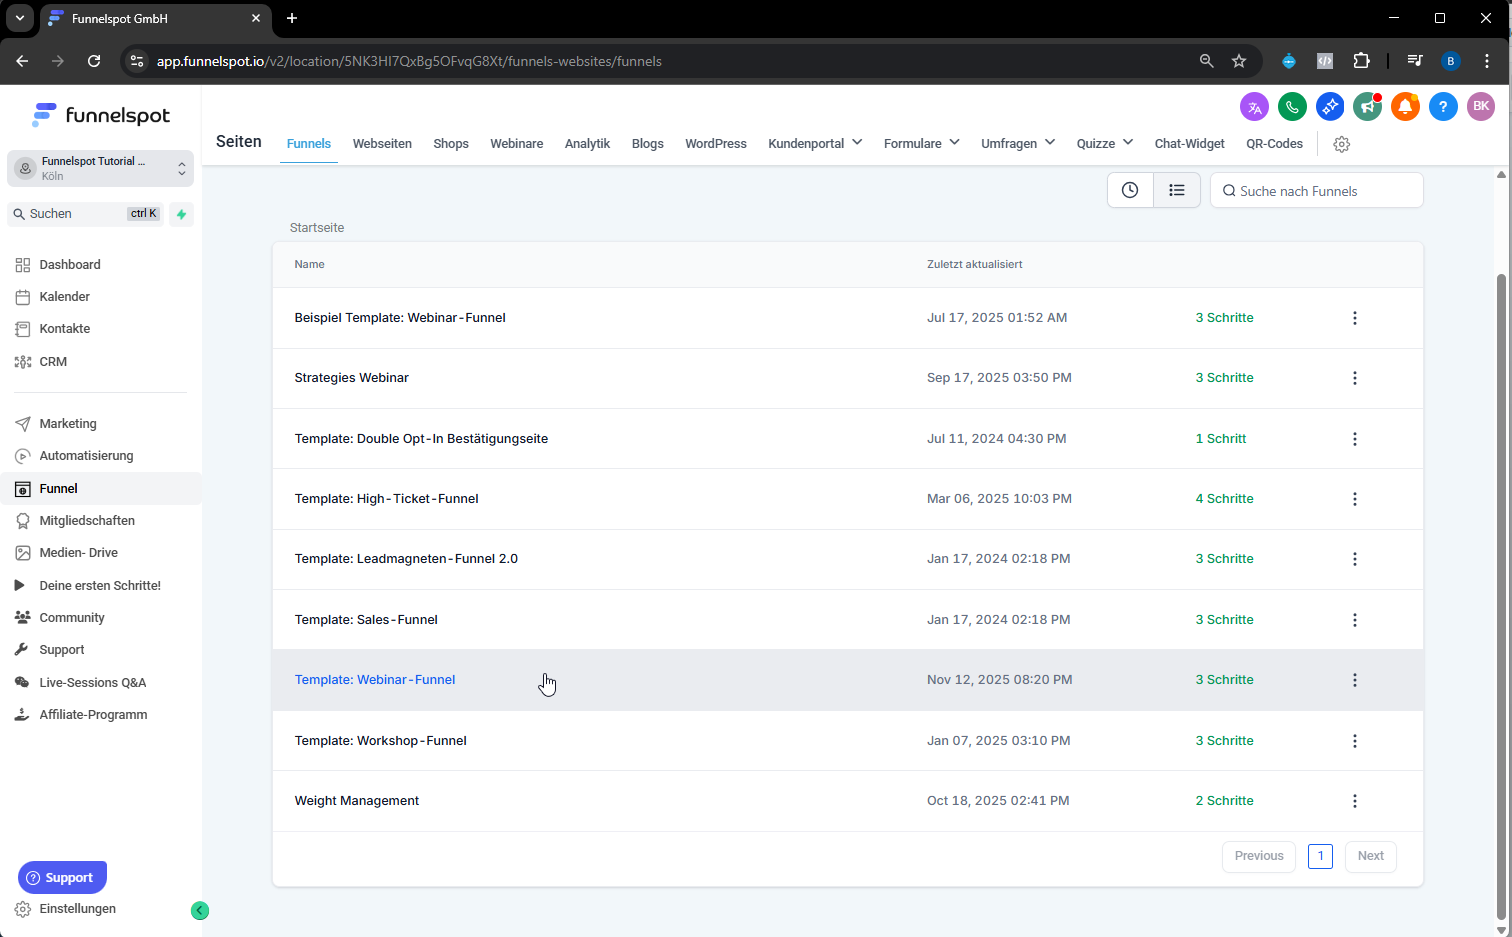Open the megaphone announcements icon

coord(1367,106)
